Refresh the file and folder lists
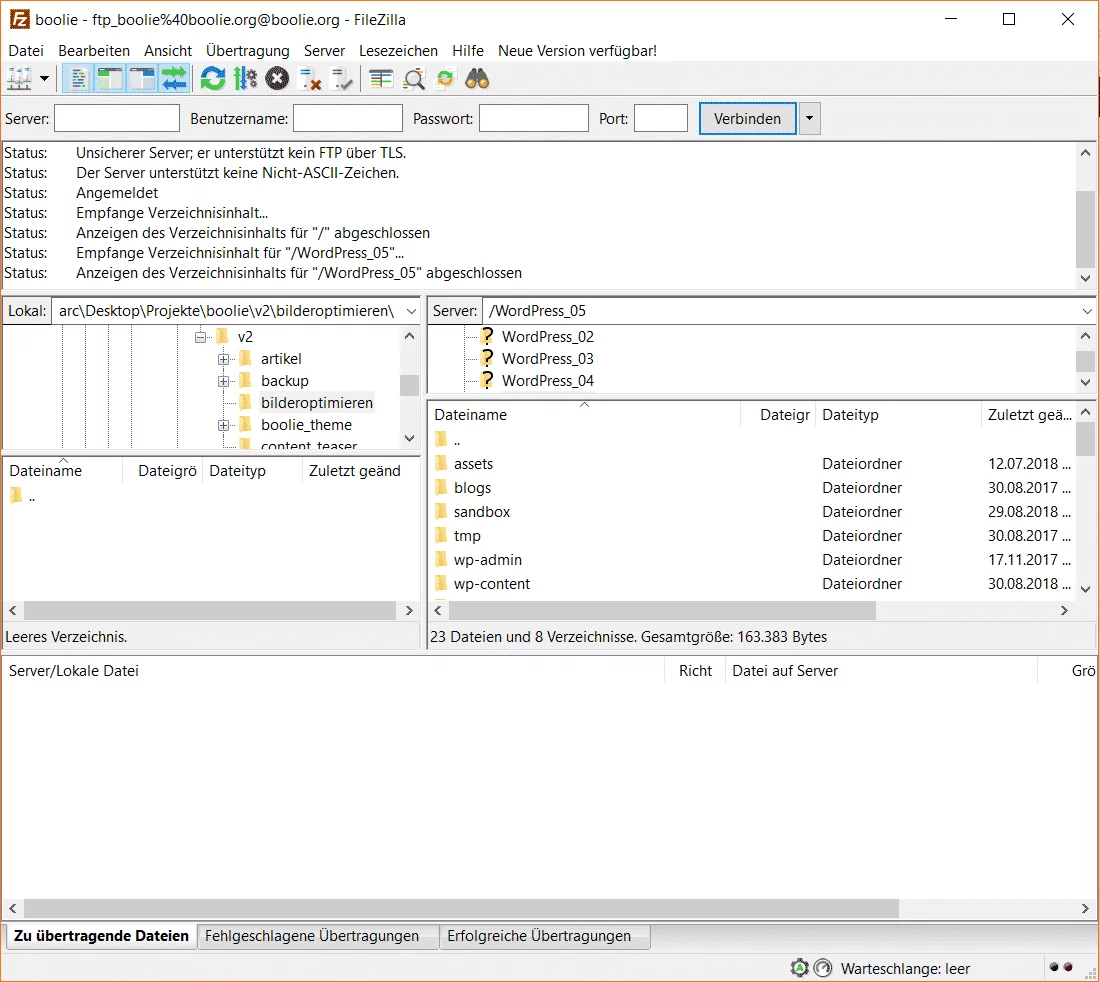 tap(213, 79)
